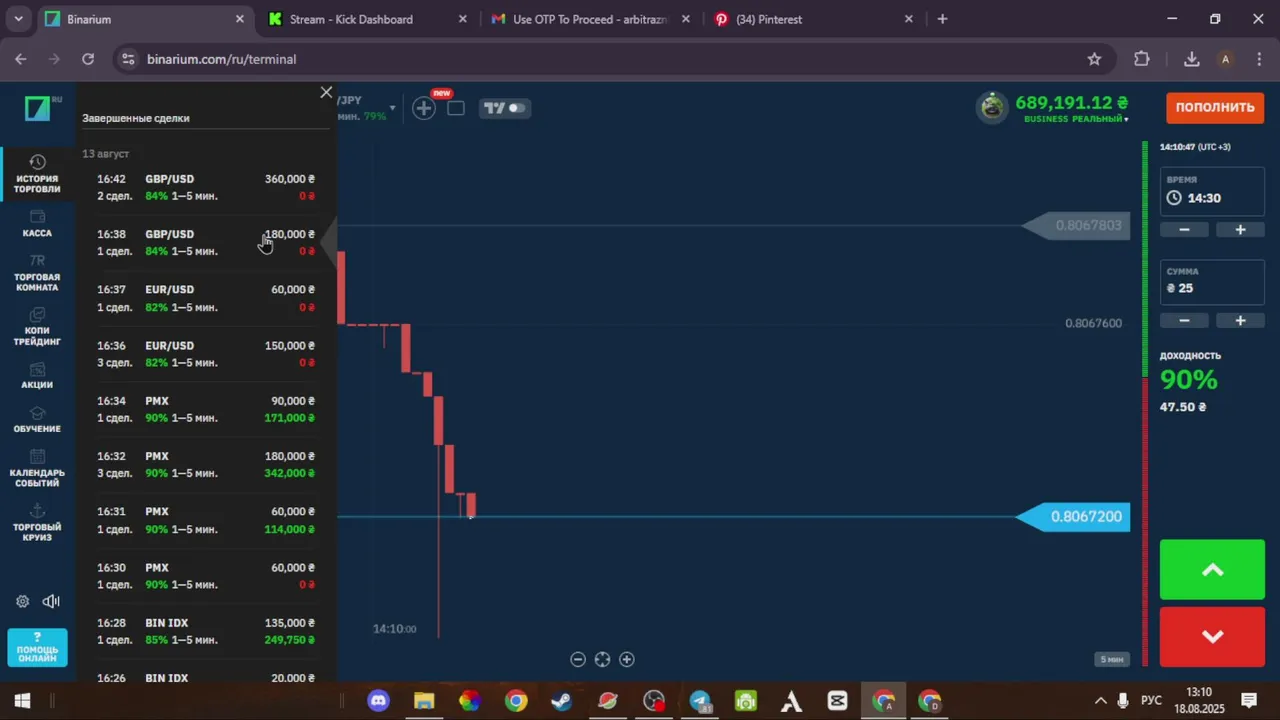1280x720 pixels.
Task: Show hidden system tray icons
Action: 1101,701
